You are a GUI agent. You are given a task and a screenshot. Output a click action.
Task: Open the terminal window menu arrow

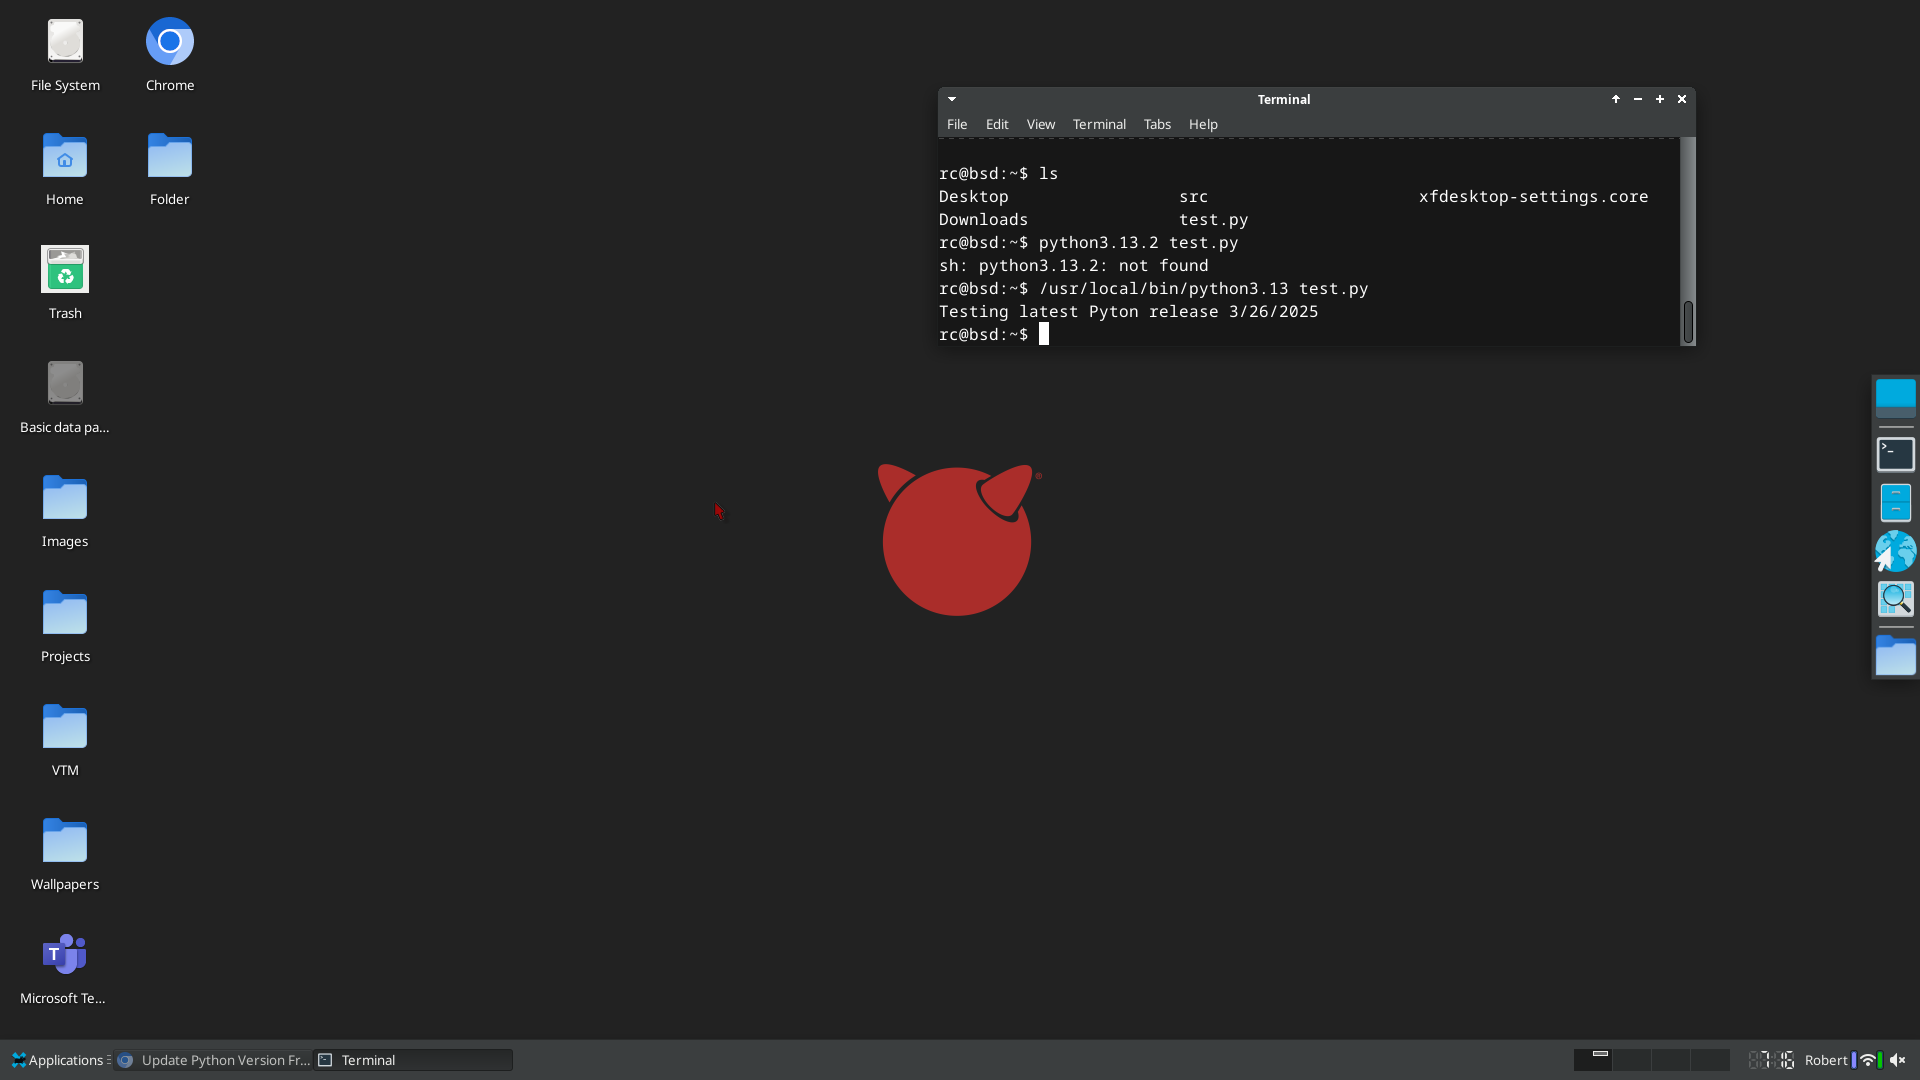pos(952,99)
